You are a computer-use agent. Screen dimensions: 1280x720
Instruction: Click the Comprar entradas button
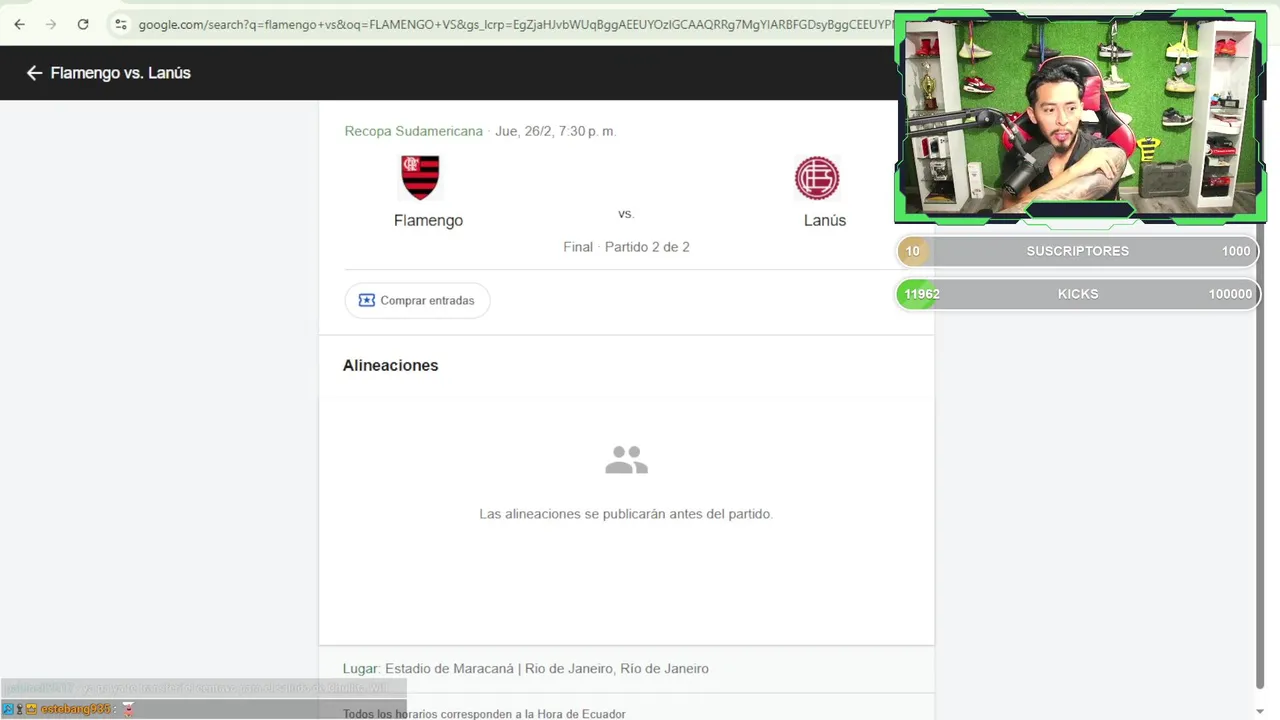click(417, 300)
